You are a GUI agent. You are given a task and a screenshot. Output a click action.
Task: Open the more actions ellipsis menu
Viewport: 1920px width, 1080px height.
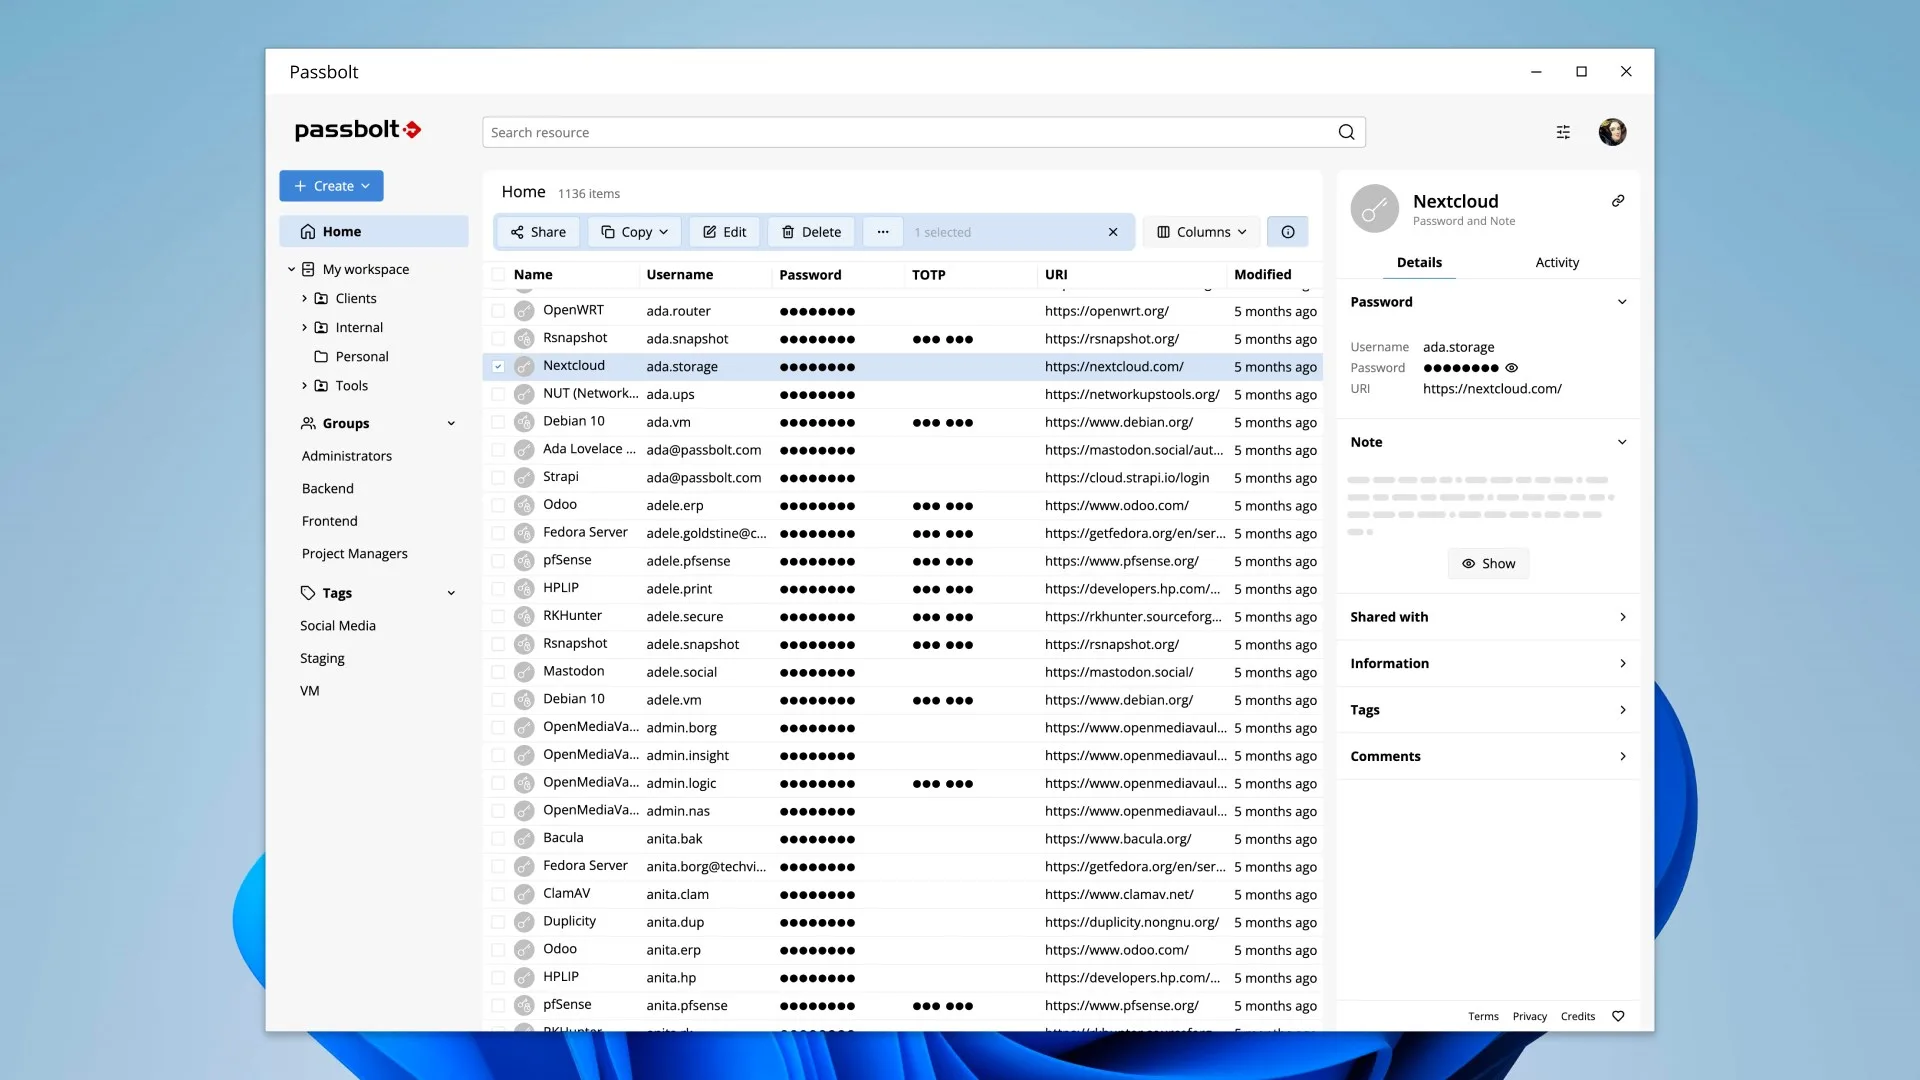883,232
